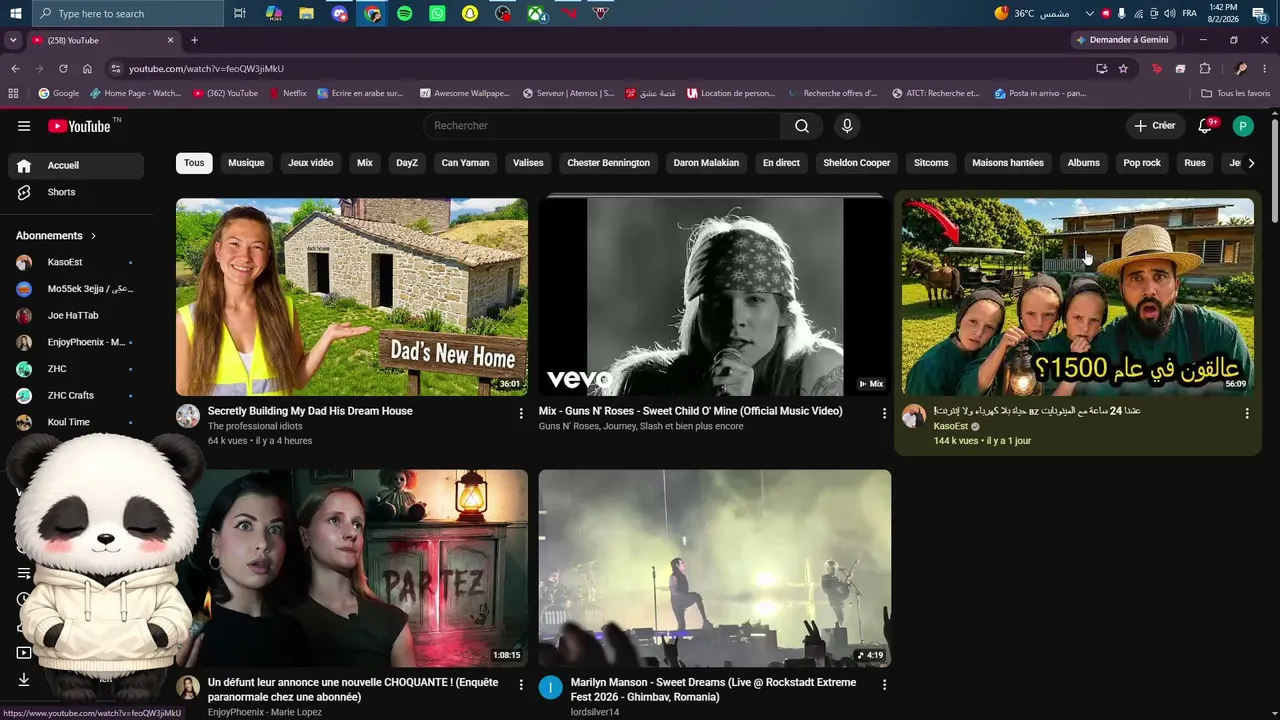Open the volume control in the system tray

tap(1170, 13)
